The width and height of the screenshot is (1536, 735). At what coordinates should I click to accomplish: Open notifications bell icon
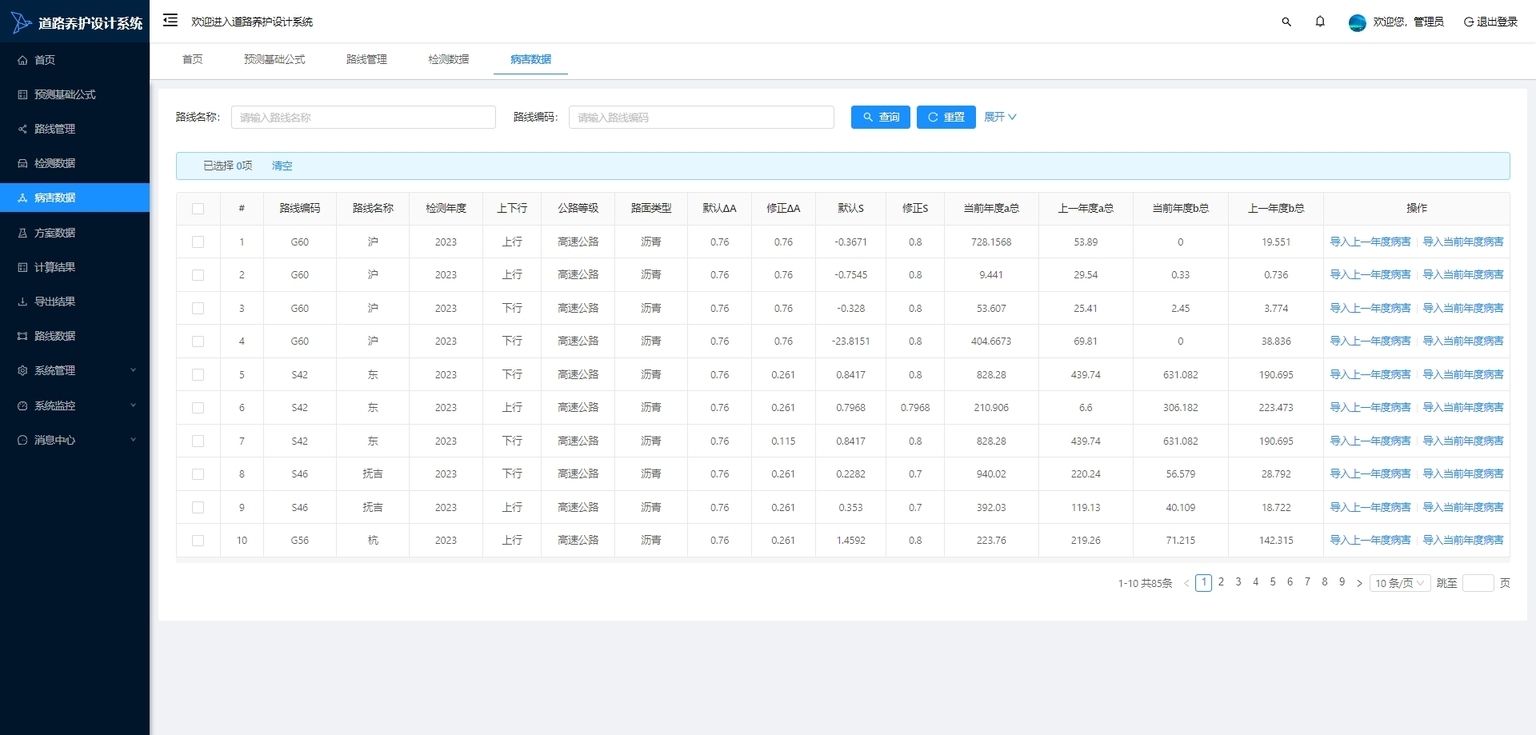click(x=1320, y=21)
